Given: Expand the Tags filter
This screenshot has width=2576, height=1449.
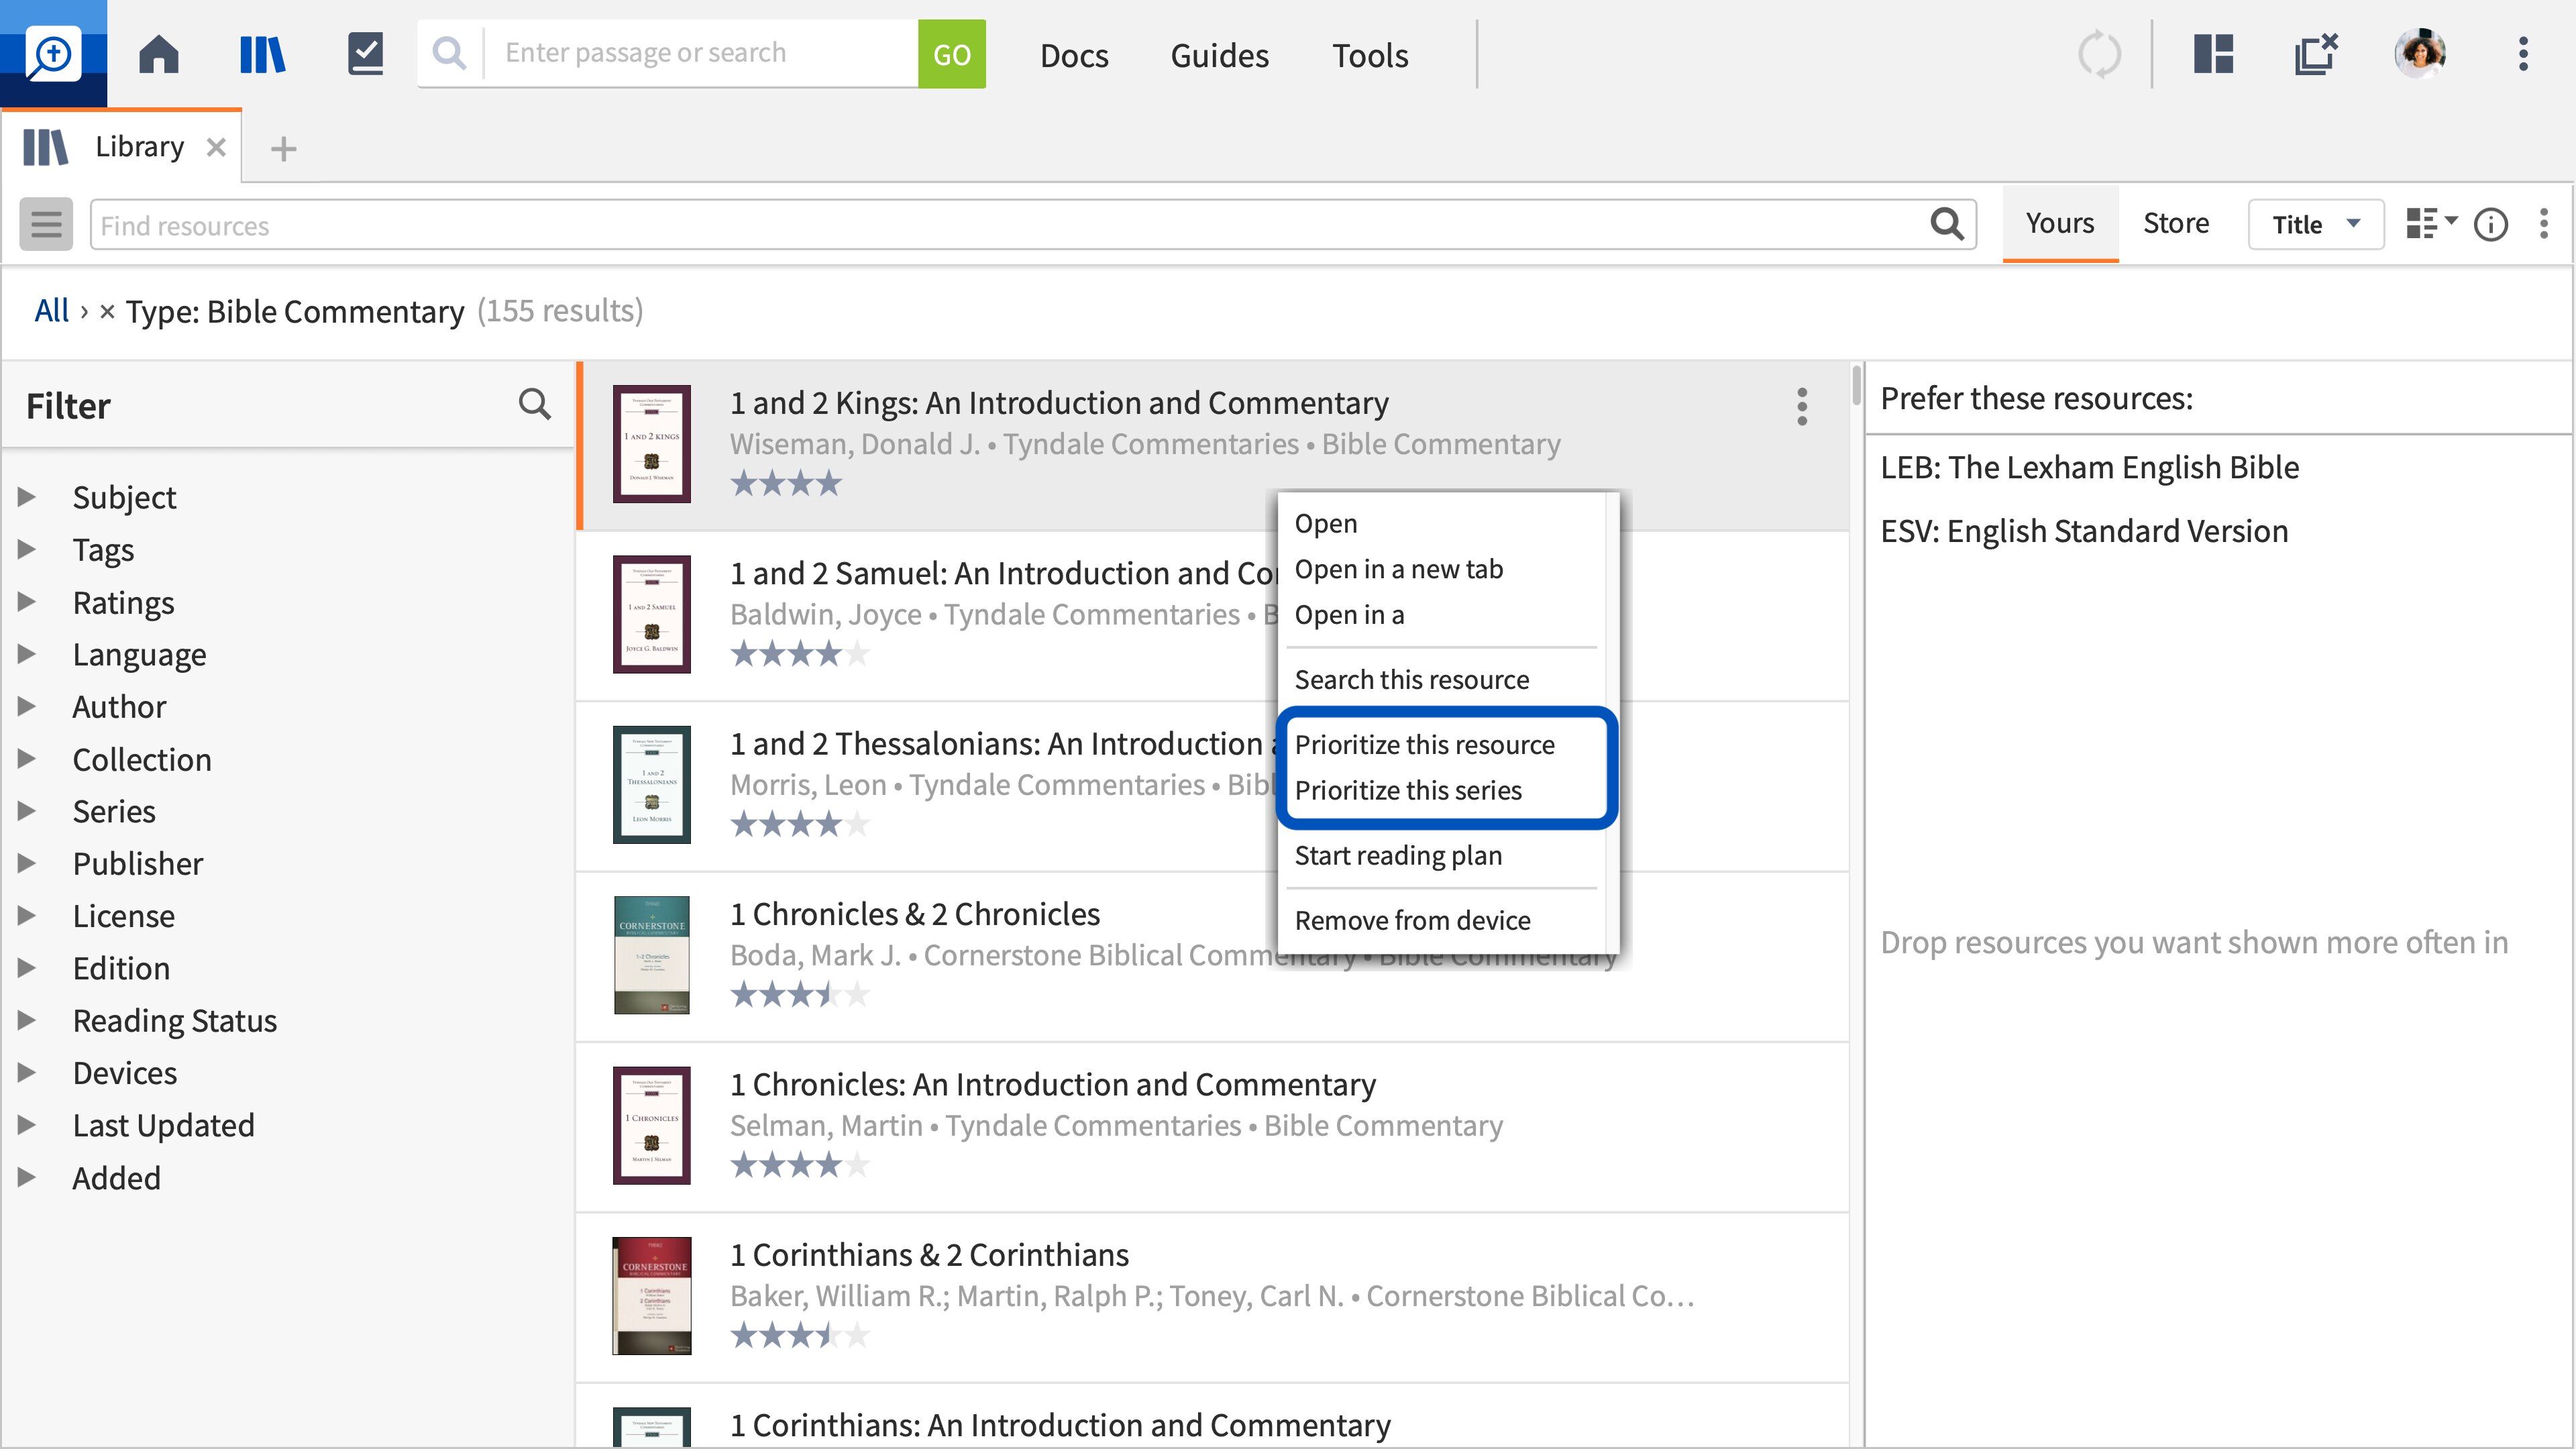Looking at the screenshot, I should point(27,549).
